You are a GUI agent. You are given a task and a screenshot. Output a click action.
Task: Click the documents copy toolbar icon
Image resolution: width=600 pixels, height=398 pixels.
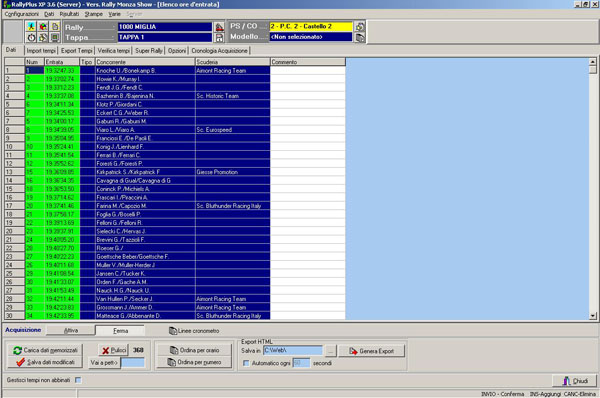click(x=55, y=26)
